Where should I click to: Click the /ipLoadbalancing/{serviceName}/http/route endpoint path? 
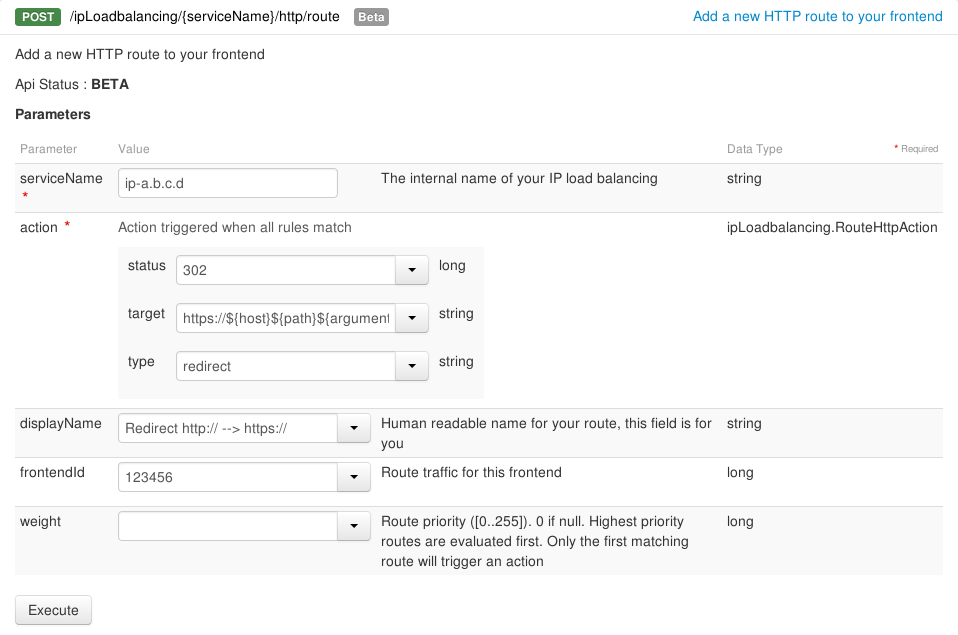click(205, 17)
